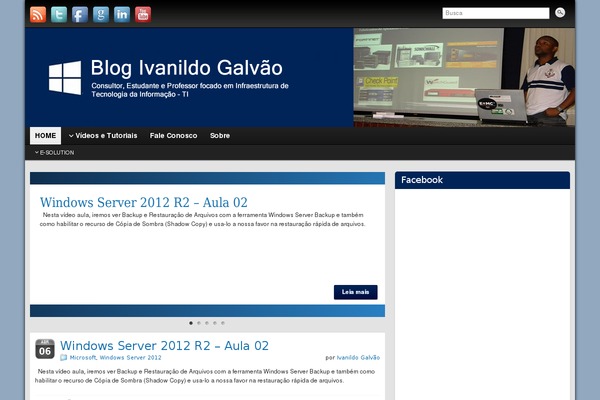Screen dimensions: 600x400
Task: Open the Microsoft category link
Action: (x=83, y=358)
